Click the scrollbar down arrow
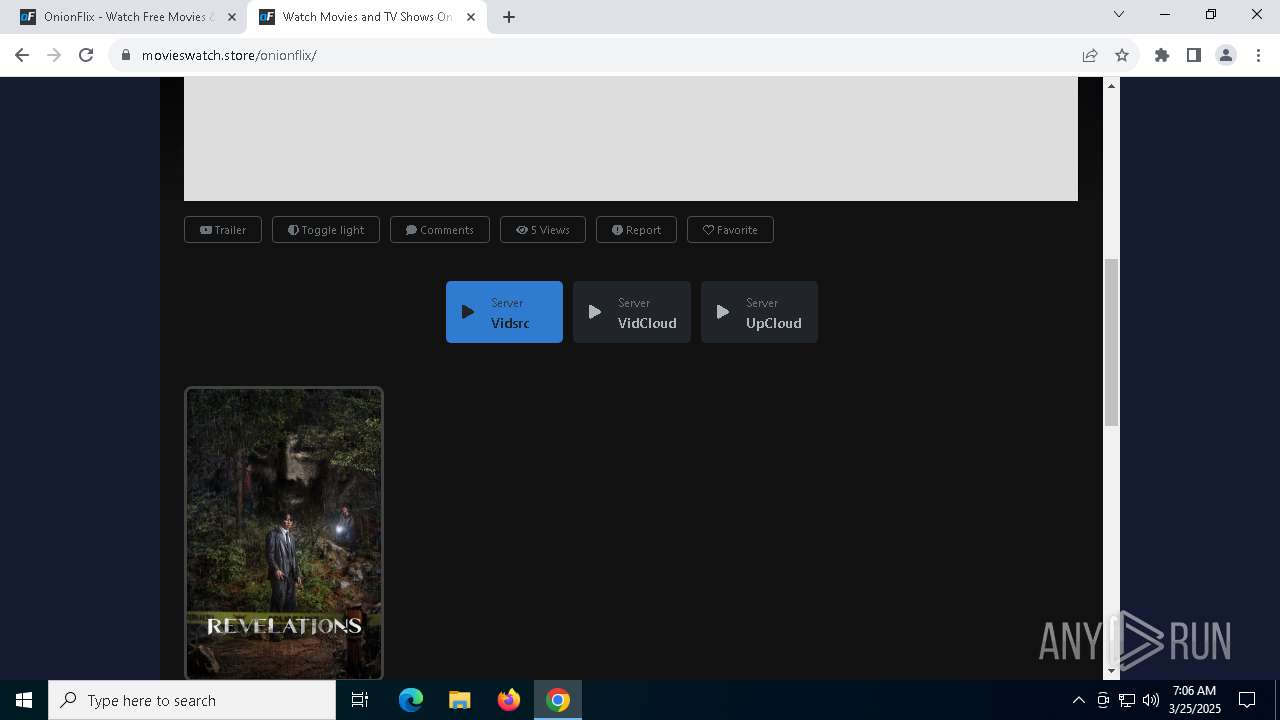Screen dimensions: 1280x720 point(1111,672)
